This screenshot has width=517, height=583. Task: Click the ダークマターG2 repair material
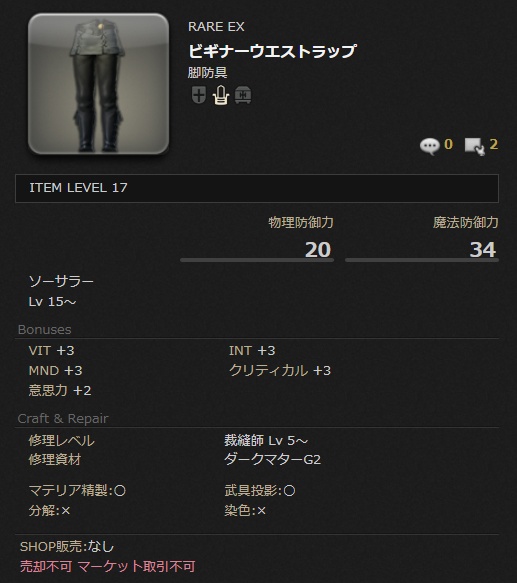coord(273,460)
